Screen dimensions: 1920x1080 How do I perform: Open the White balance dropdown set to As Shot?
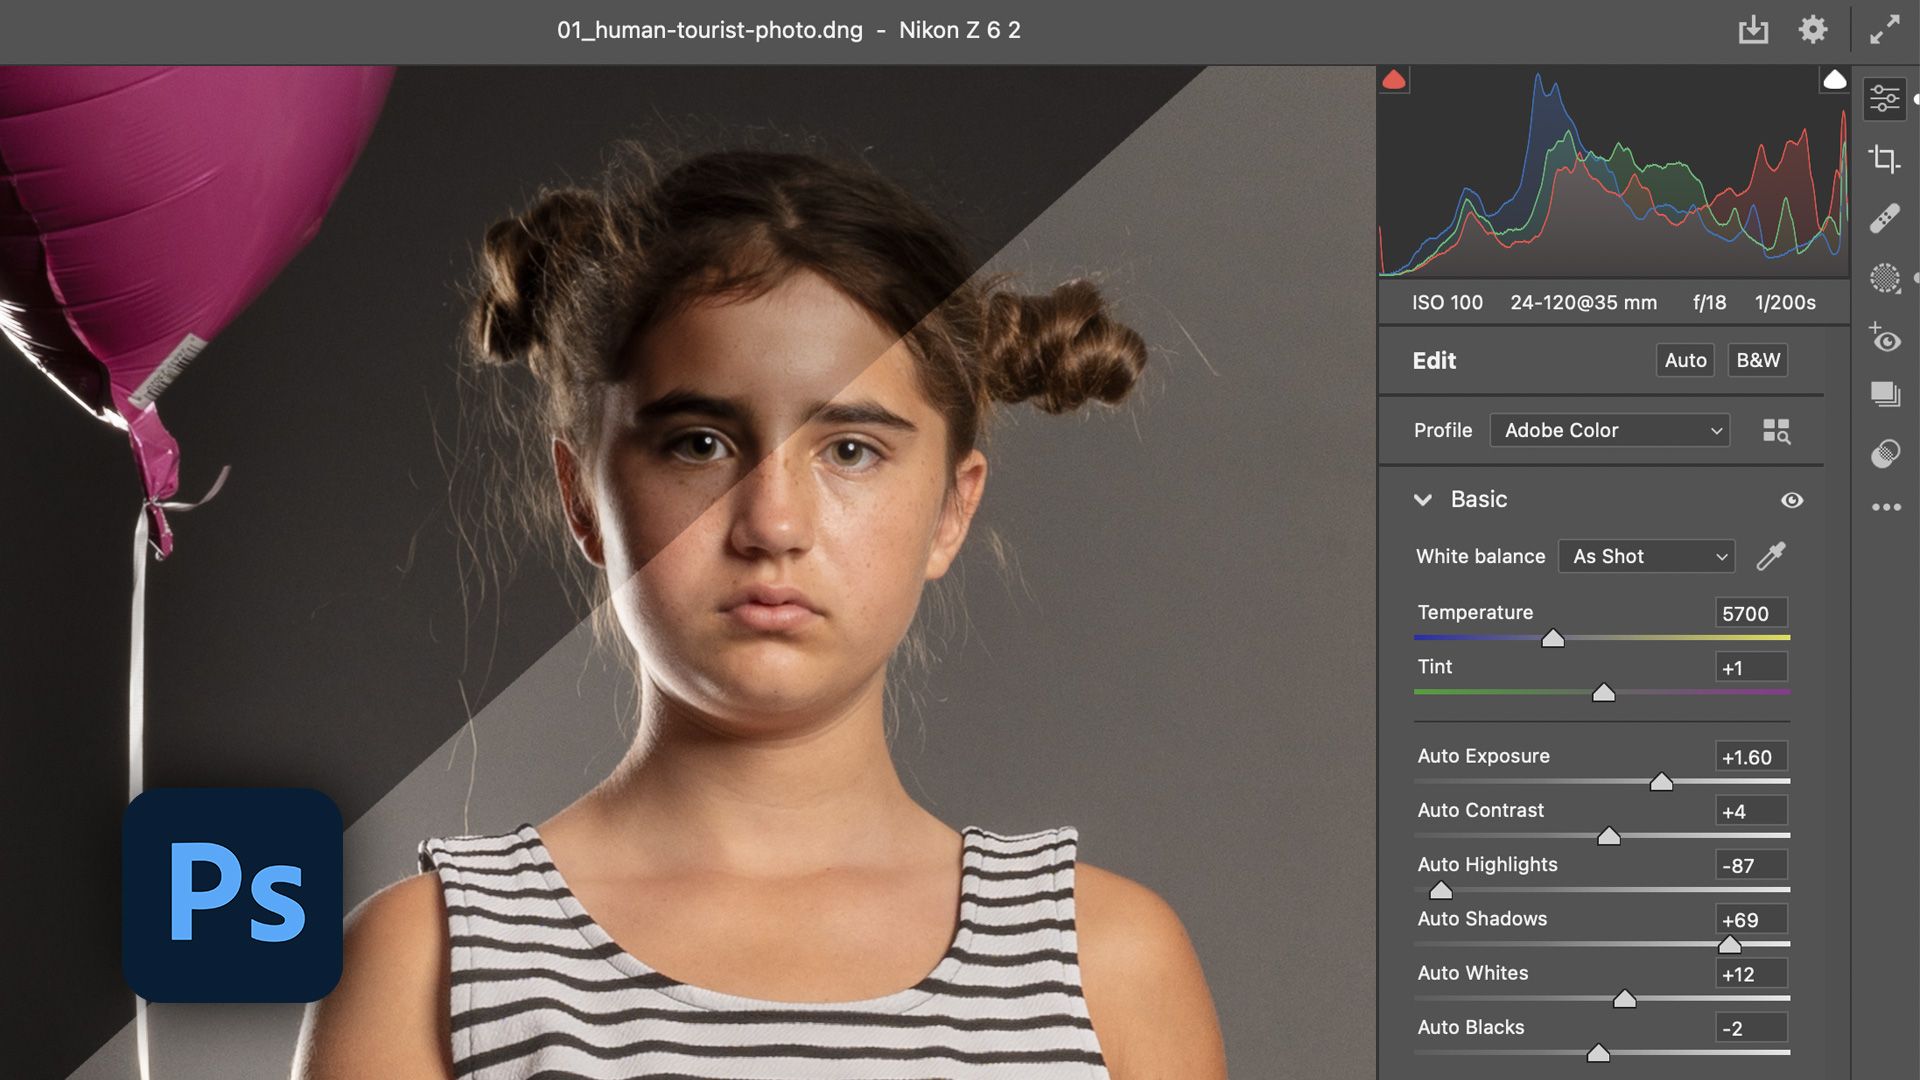point(1646,556)
